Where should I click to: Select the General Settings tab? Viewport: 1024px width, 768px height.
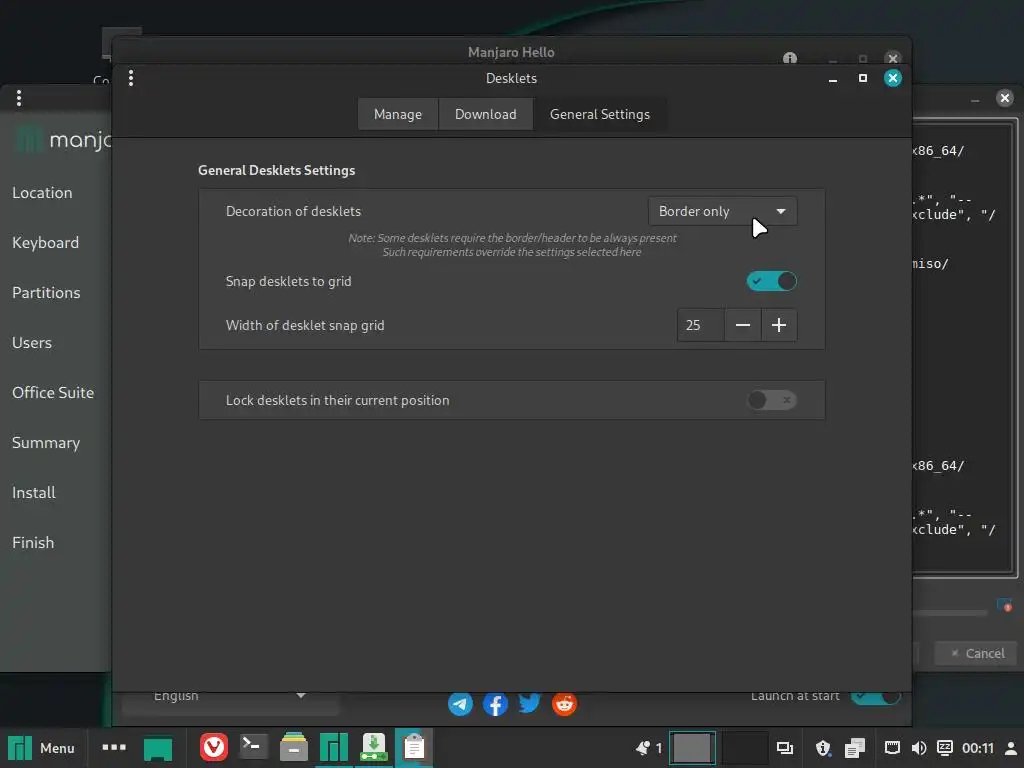pyautogui.click(x=600, y=114)
